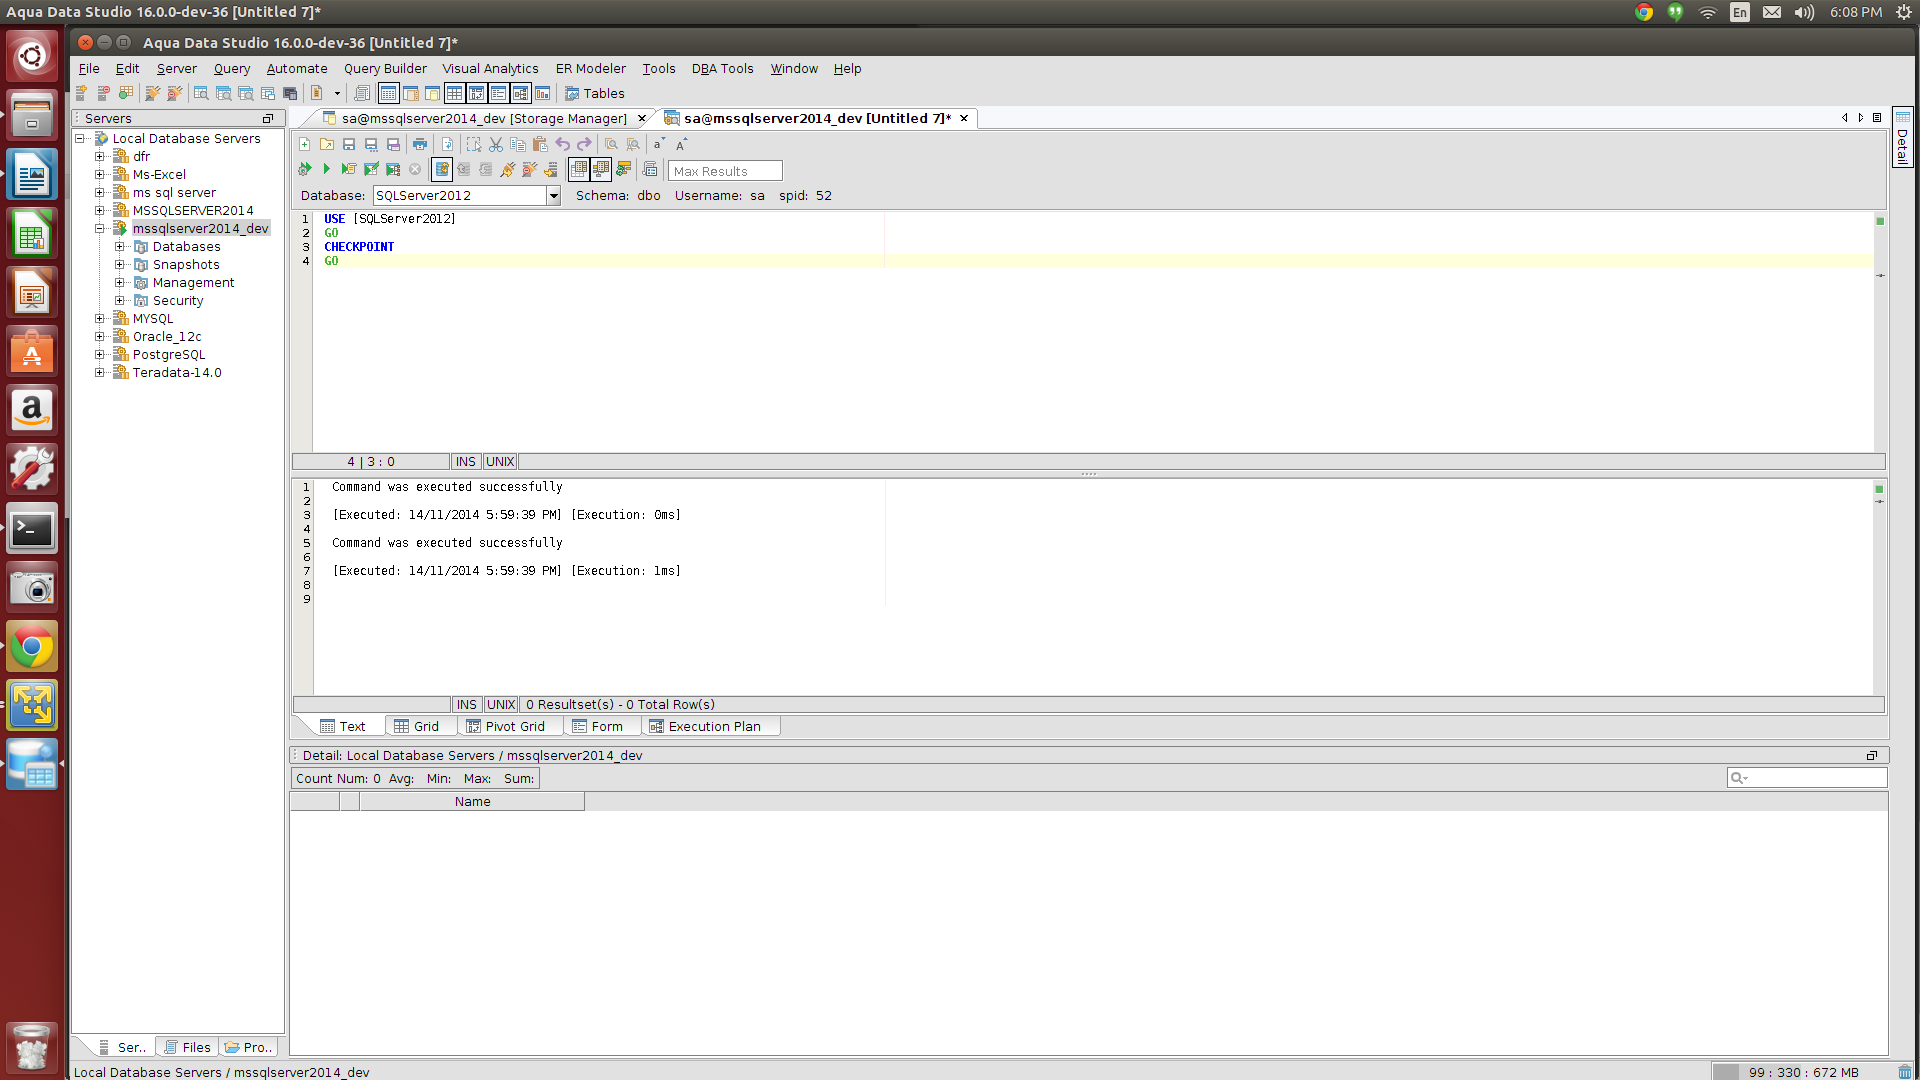Open the Files panel tab
The width and height of the screenshot is (1920, 1080).
pyautogui.click(x=187, y=1047)
